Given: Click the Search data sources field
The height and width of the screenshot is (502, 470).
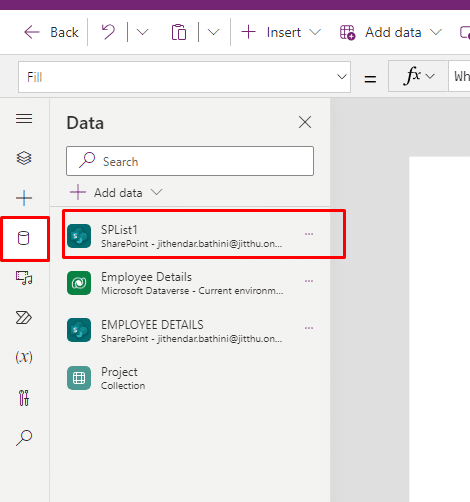Looking at the screenshot, I should coord(190,161).
